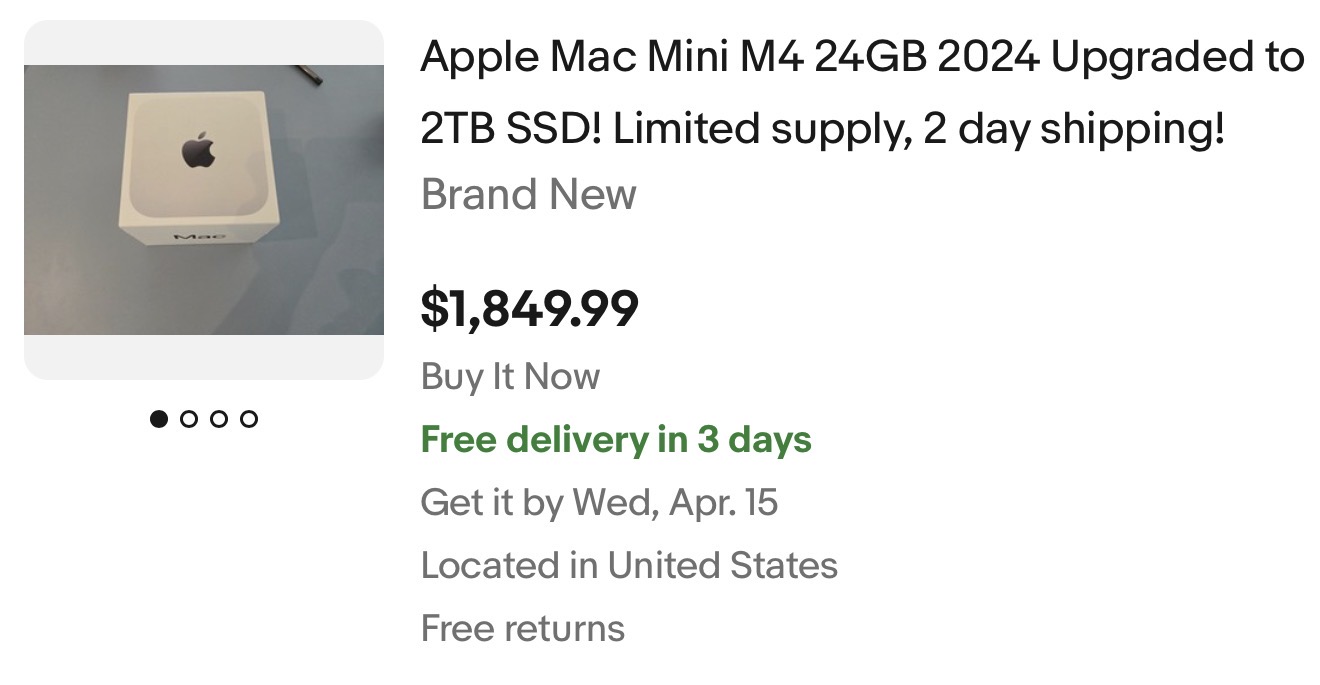Screen dimensions: 1320x685
Task: Click the Apple logo on the box photo
Action: (x=198, y=151)
